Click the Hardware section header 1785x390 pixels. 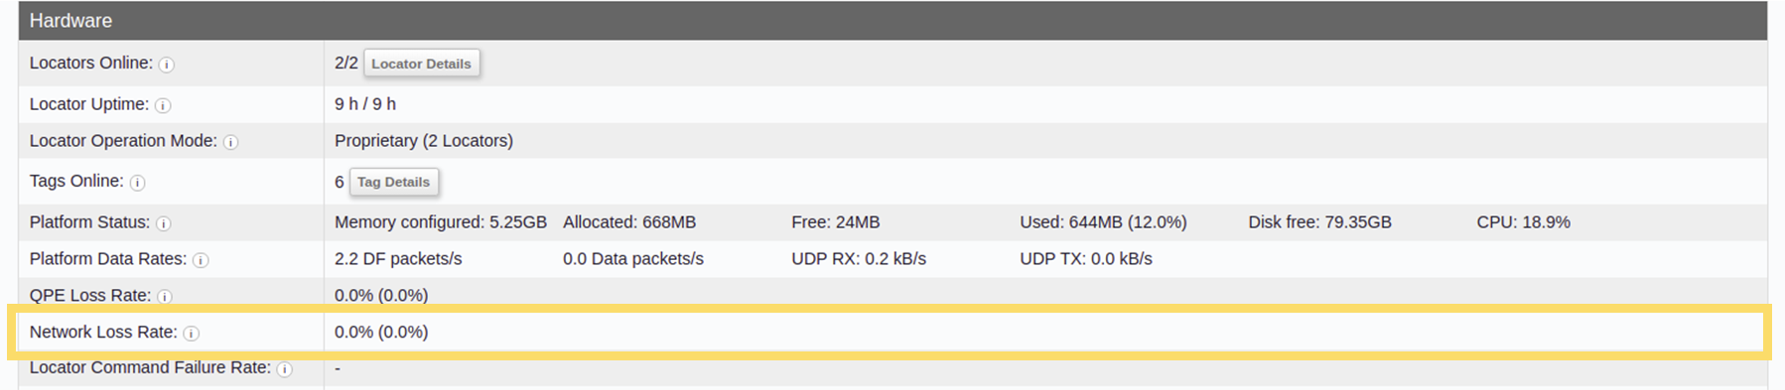click(x=892, y=20)
